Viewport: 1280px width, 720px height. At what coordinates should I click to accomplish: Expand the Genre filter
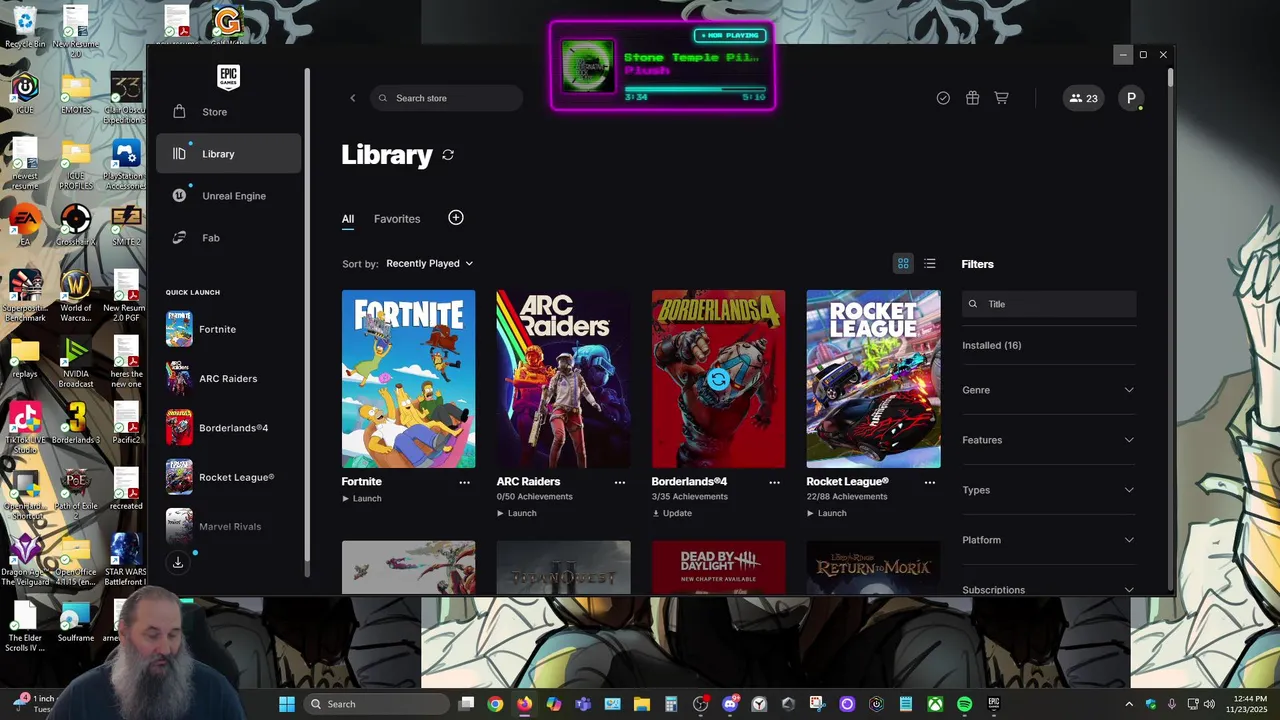1048,390
